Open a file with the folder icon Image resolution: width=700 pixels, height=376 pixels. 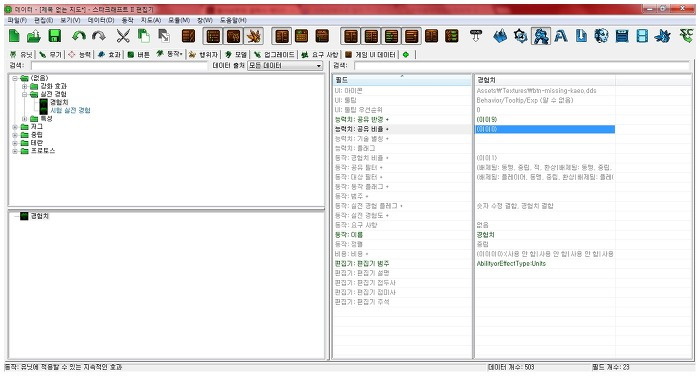click(34, 36)
